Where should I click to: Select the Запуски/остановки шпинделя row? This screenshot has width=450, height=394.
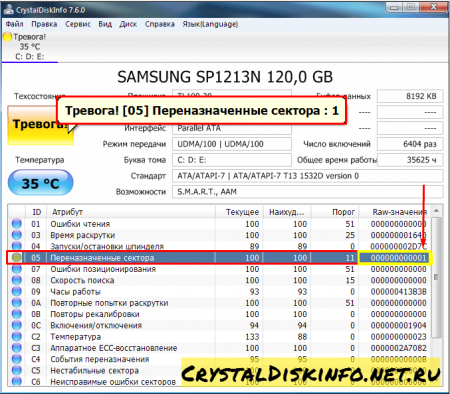[218, 246]
